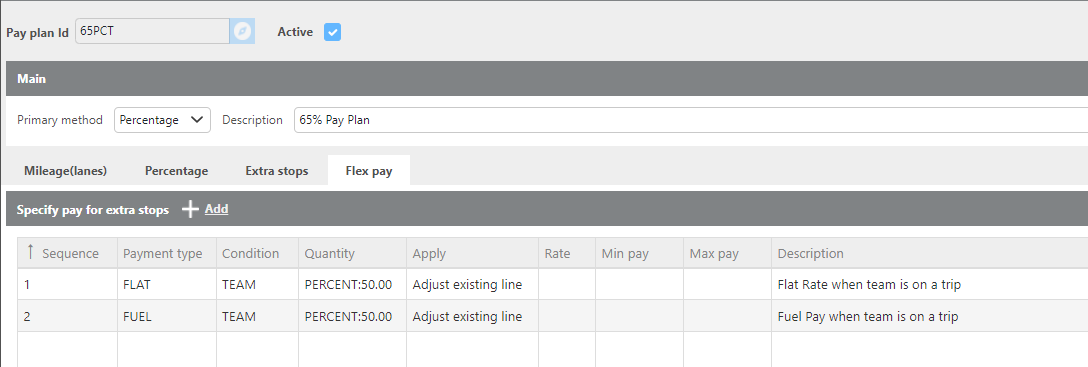Open the Percentage tab
Screen dimensions: 1088x367
click(176, 171)
